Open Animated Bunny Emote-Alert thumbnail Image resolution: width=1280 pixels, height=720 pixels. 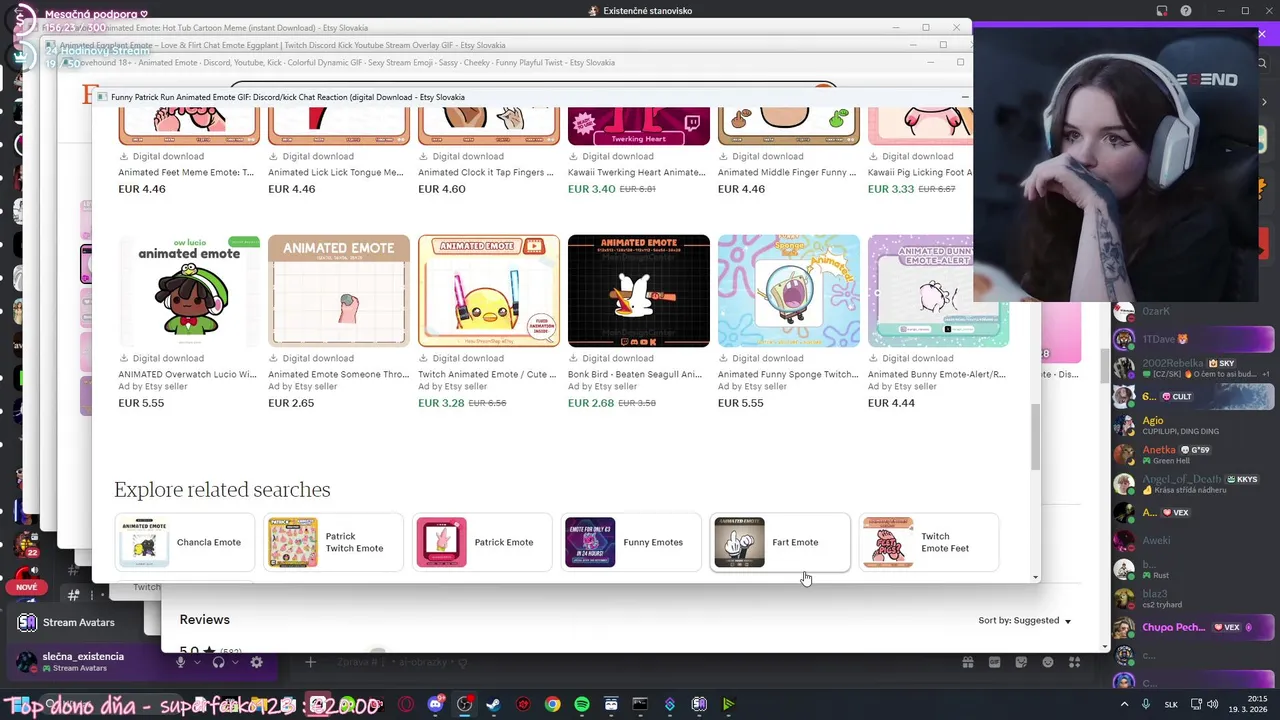coord(938,291)
